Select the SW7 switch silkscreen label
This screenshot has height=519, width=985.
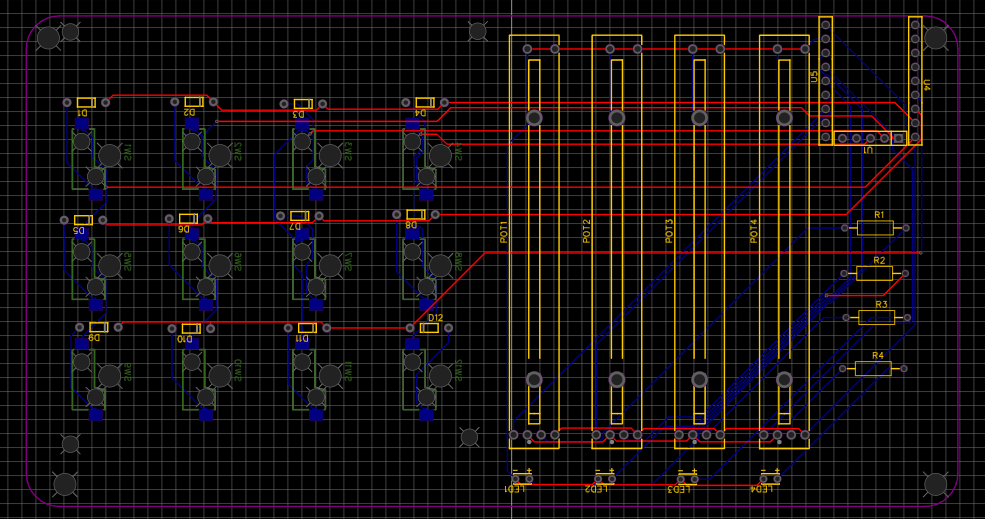pyautogui.click(x=348, y=263)
